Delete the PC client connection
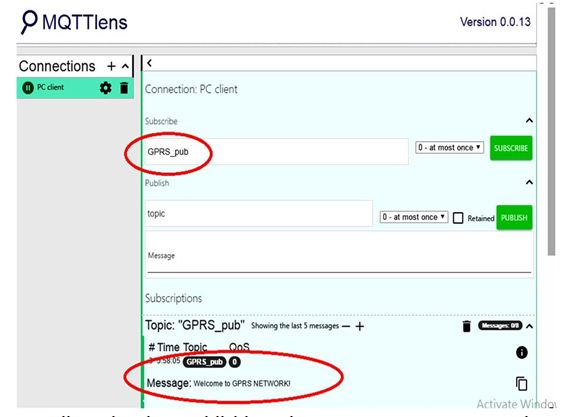This screenshot has width=564, height=417. (x=124, y=88)
